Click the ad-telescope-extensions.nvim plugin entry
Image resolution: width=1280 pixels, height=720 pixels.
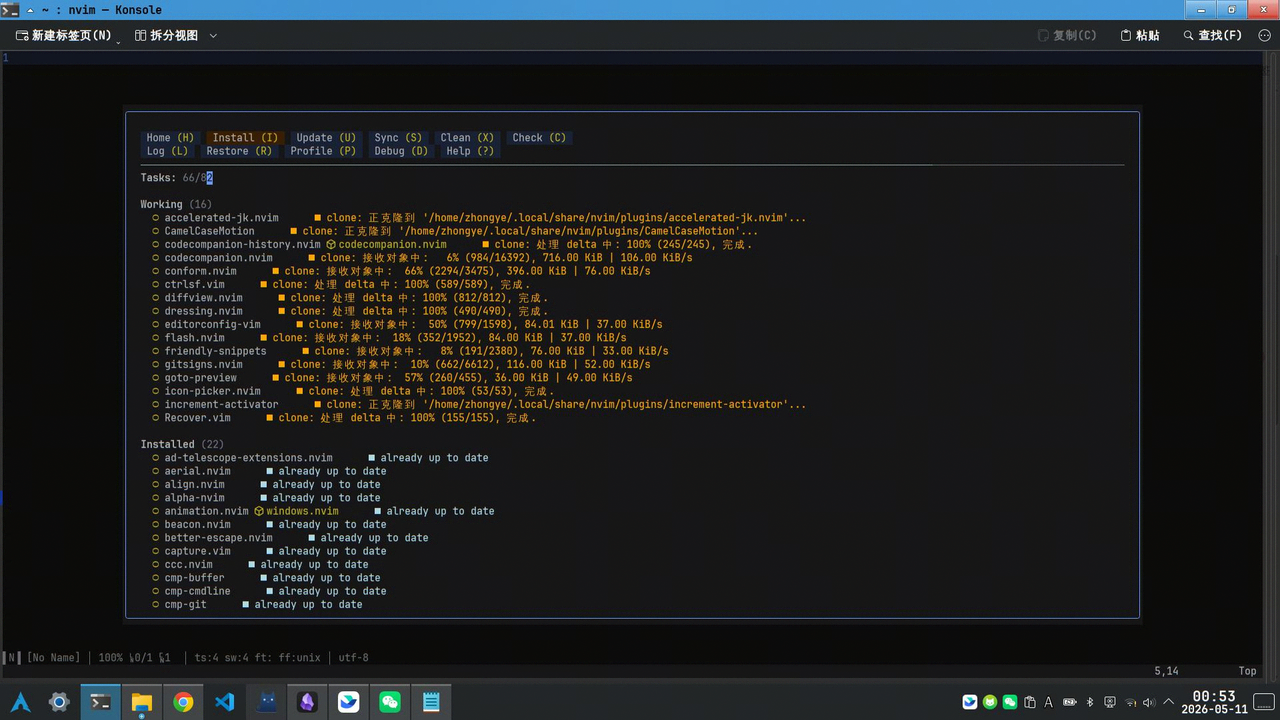click(249, 458)
